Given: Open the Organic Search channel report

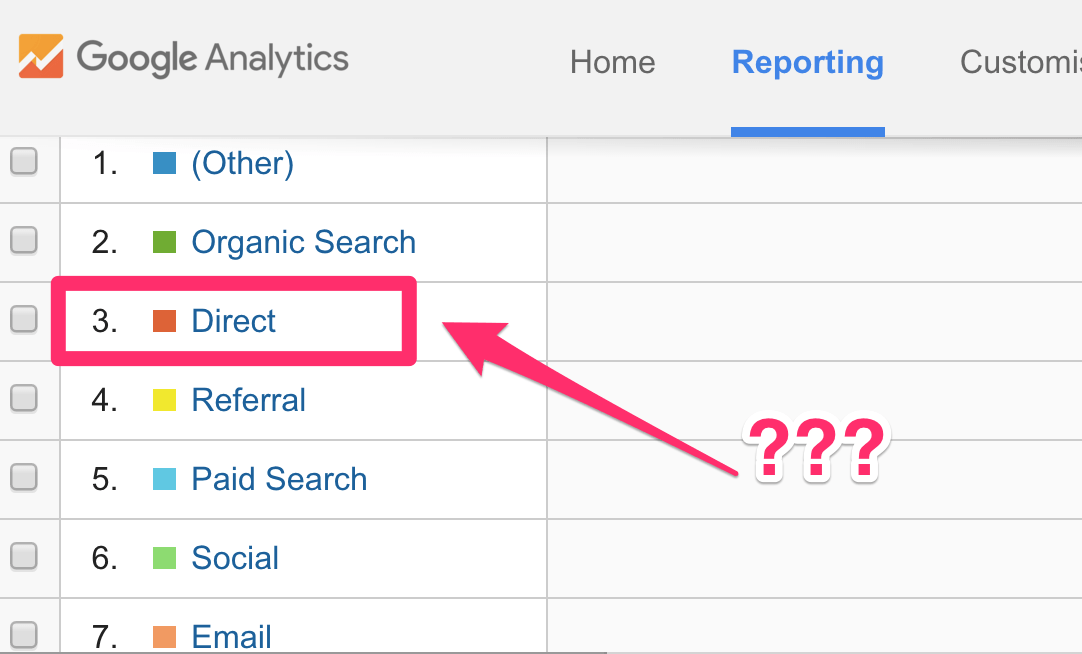Looking at the screenshot, I should [x=303, y=242].
